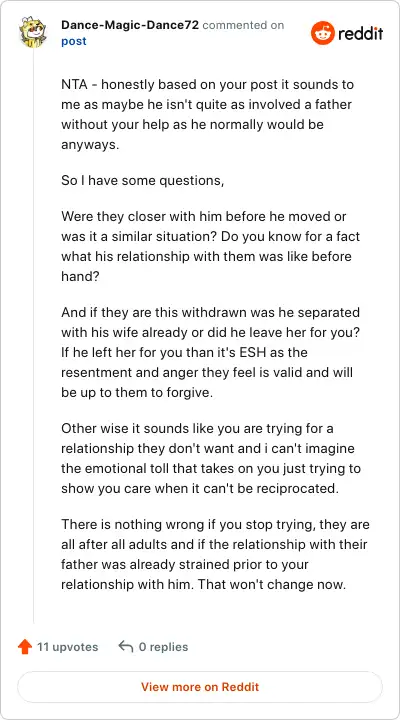Click the paragraph starting "Were they closer"

pyautogui.click(x=210, y=246)
